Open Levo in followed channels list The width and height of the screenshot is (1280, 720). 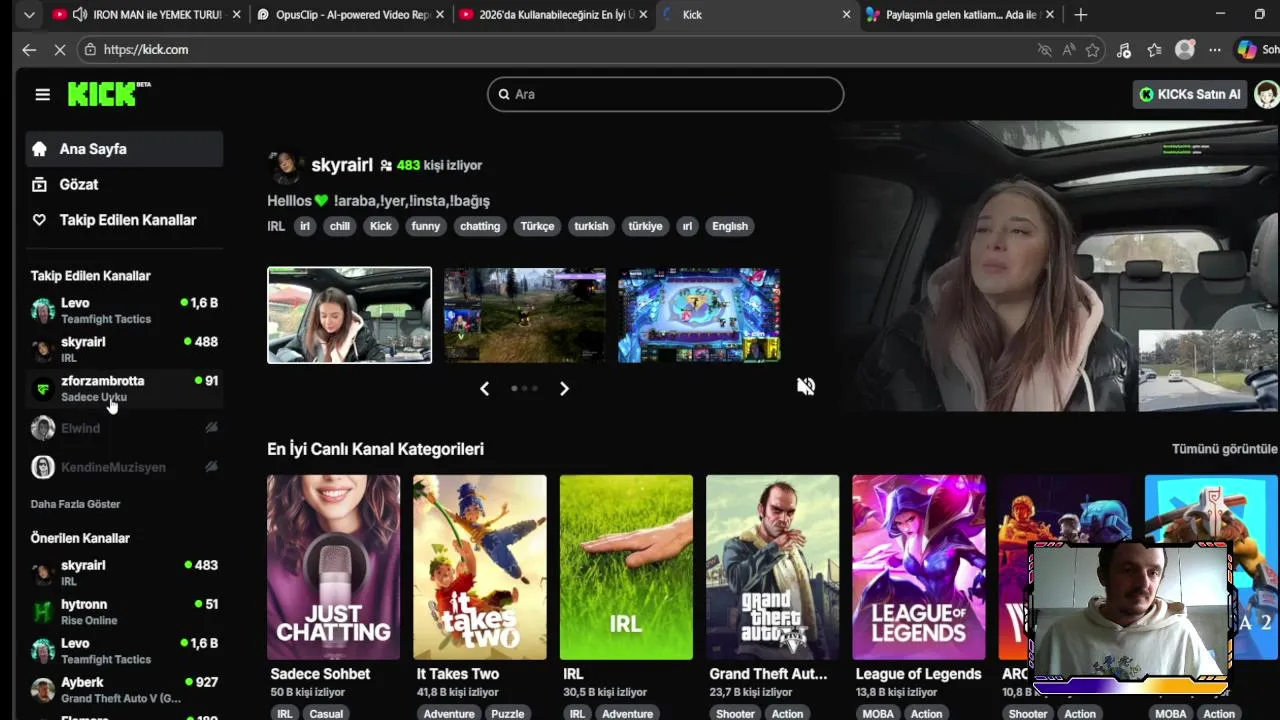pos(124,310)
